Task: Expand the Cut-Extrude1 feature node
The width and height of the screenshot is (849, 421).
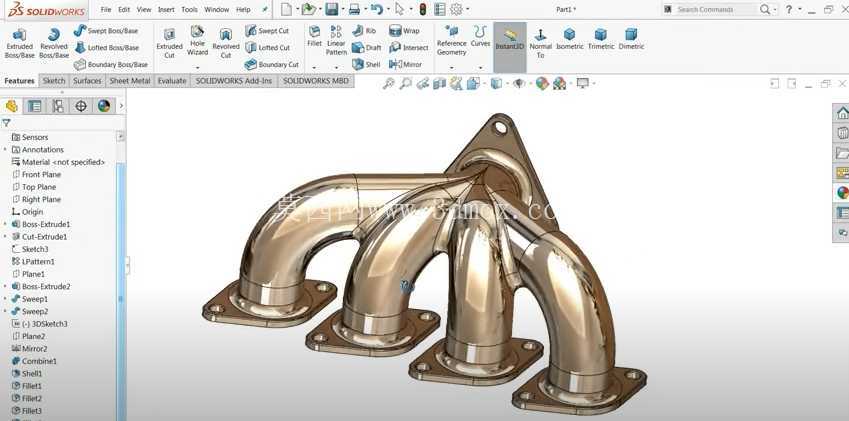Action: 5,236
